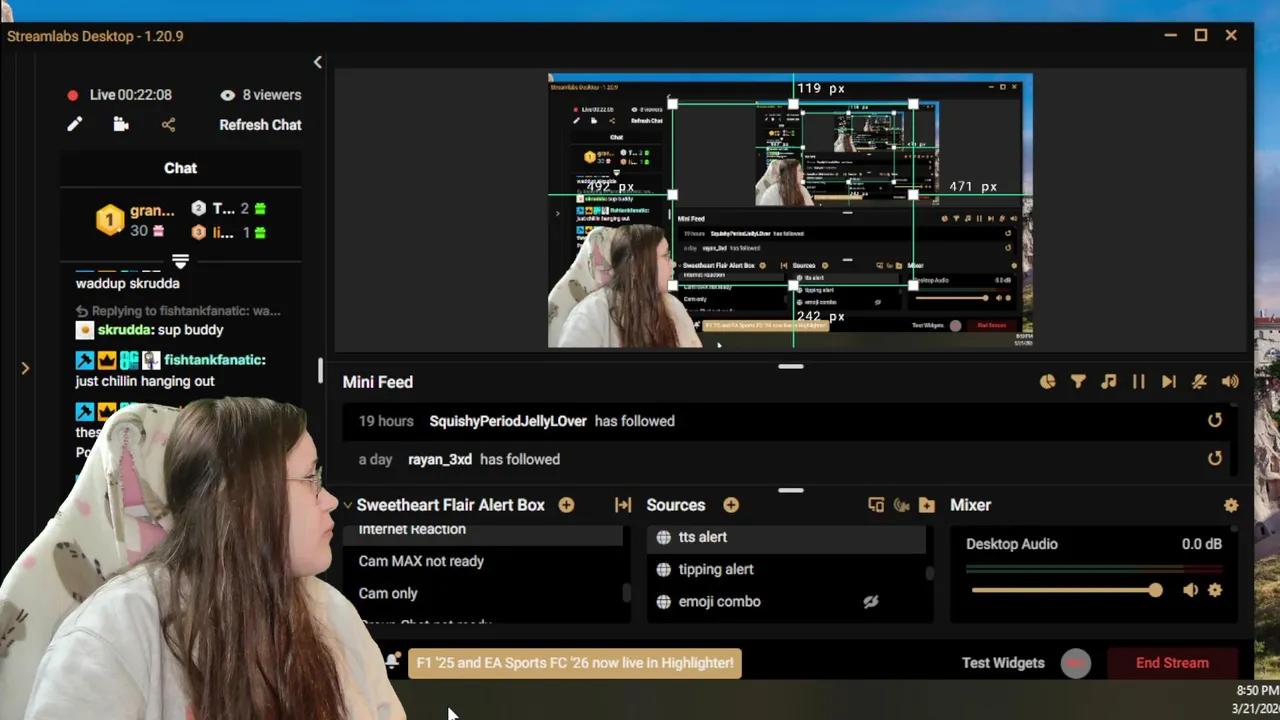Click the SquishyPeriodJellyLOver username in Mini Feed
Screen dimensions: 1280x720
pos(508,421)
